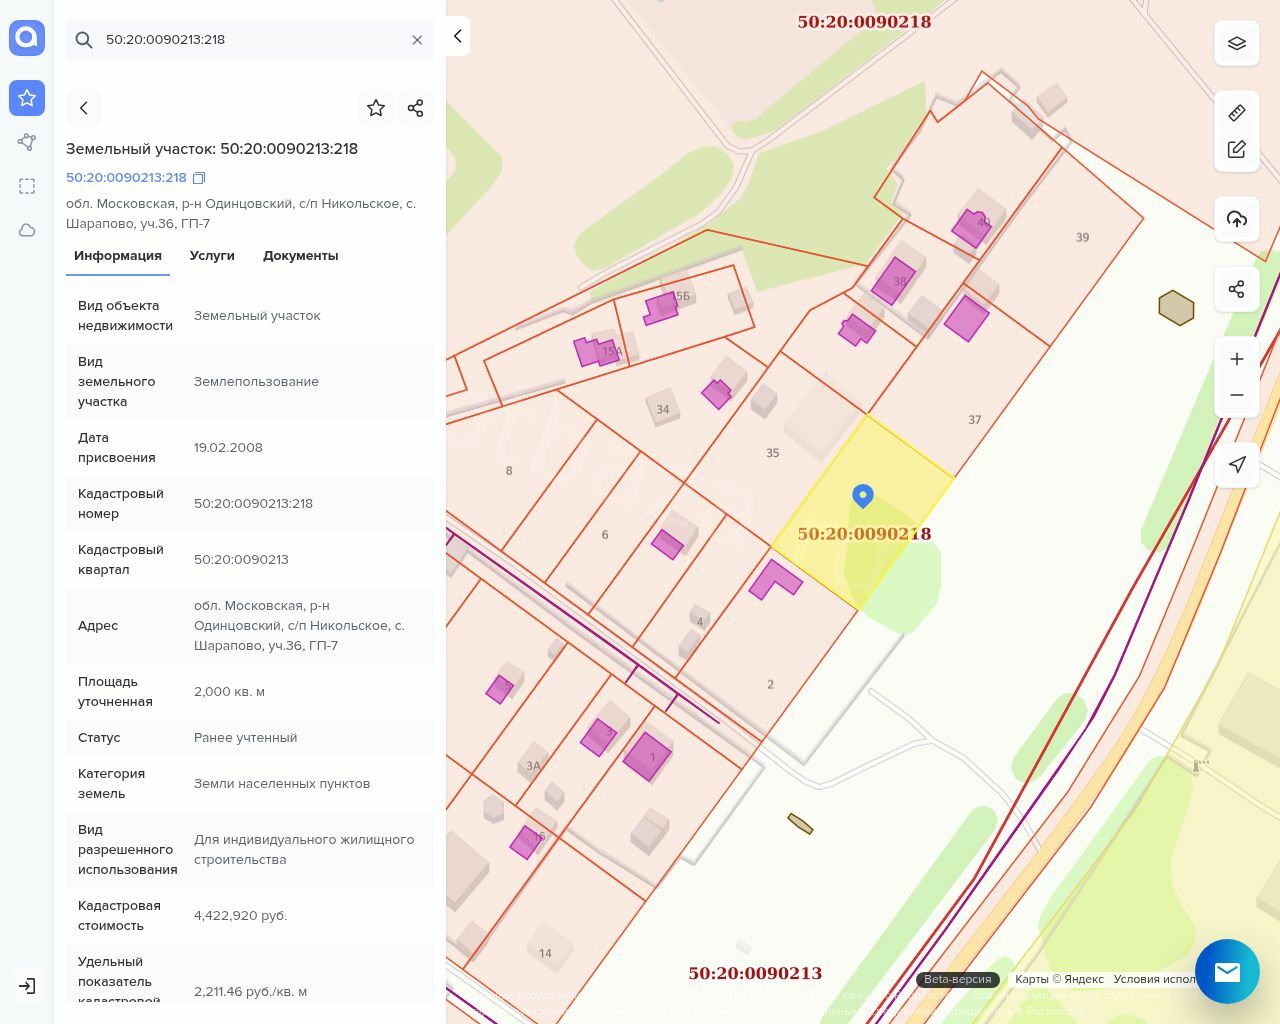This screenshot has height=1024, width=1280.
Task: Zoom out on the map
Action: pos(1237,395)
